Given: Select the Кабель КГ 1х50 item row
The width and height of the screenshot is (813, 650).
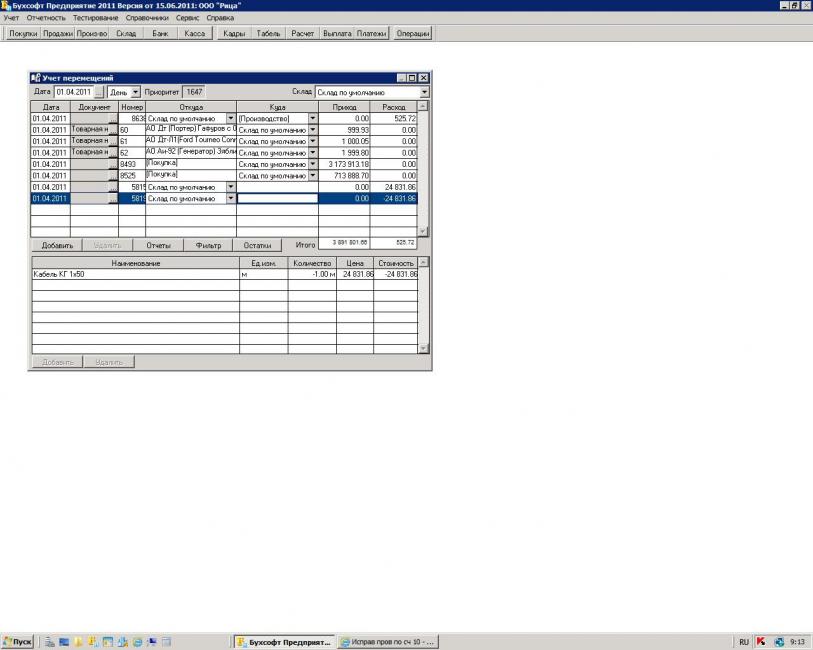Looking at the screenshot, I should [x=134, y=273].
